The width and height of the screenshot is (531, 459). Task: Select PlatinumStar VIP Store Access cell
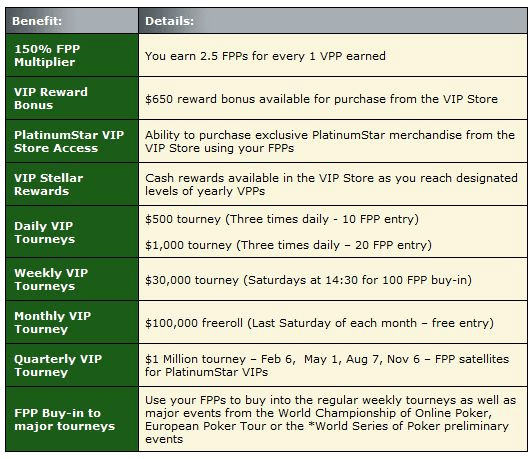(72, 141)
